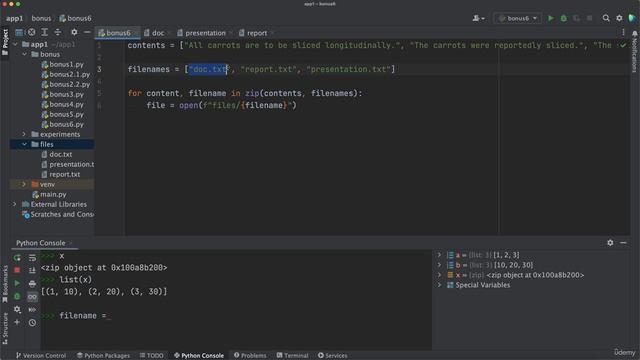Open the bonus6 run configuration dropdown

point(518,18)
